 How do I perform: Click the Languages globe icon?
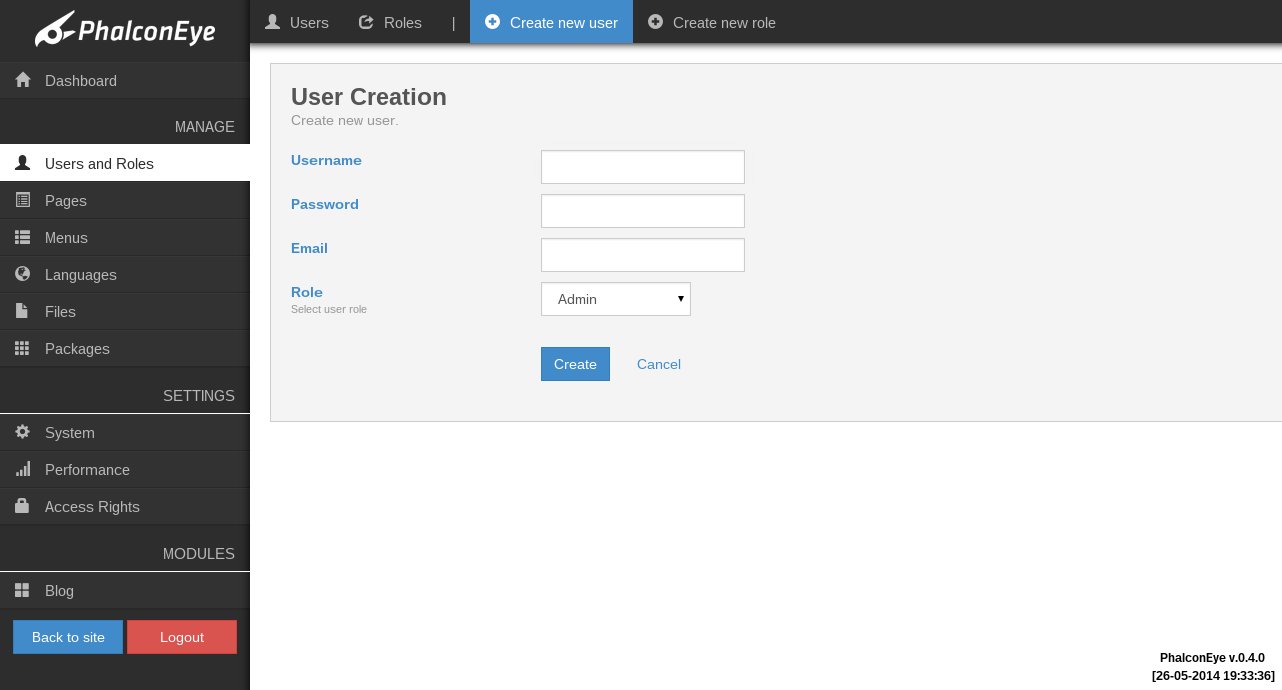coord(23,274)
